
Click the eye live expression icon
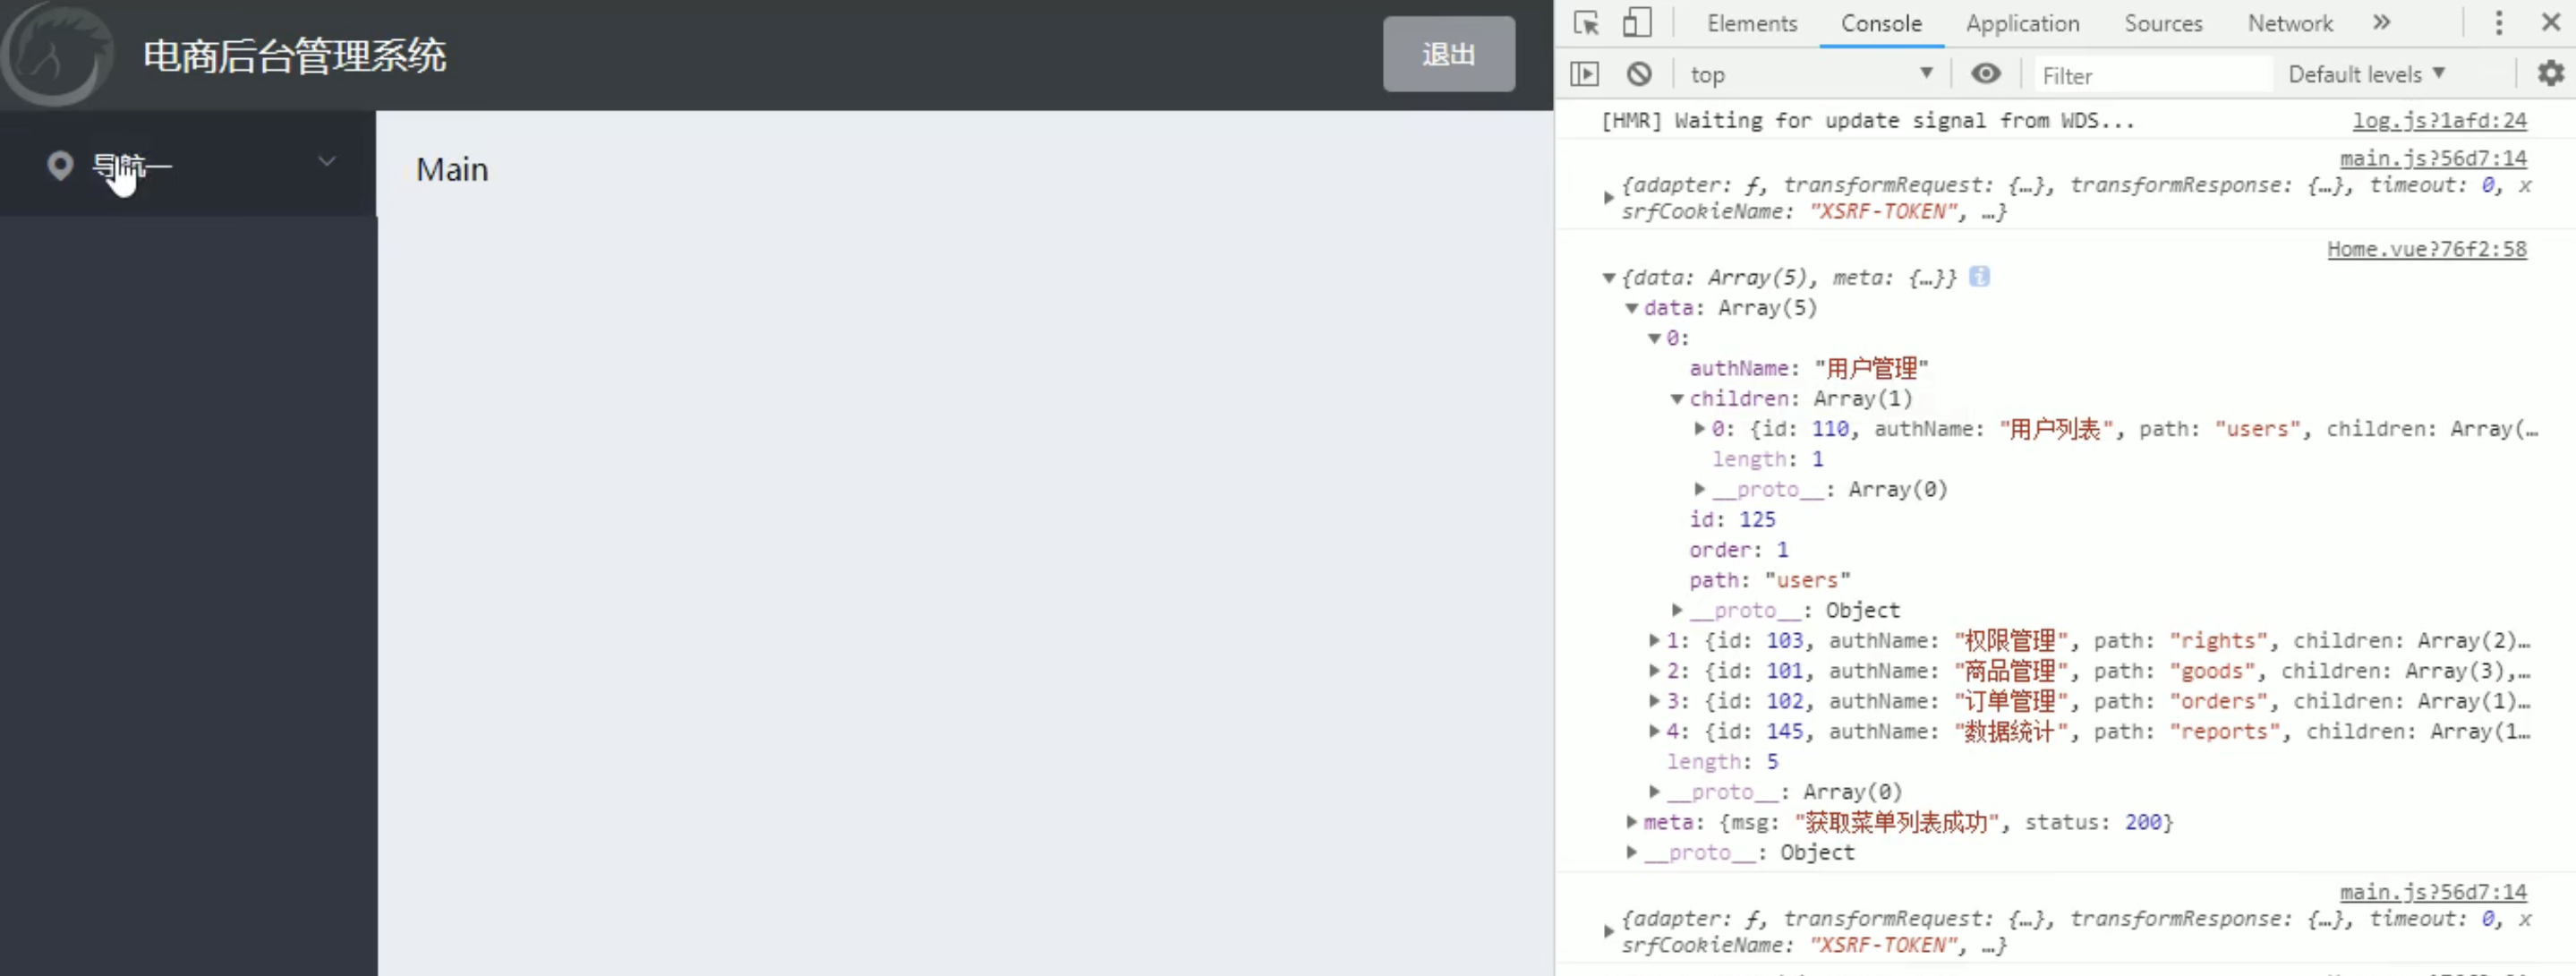pyautogui.click(x=1986, y=74)
